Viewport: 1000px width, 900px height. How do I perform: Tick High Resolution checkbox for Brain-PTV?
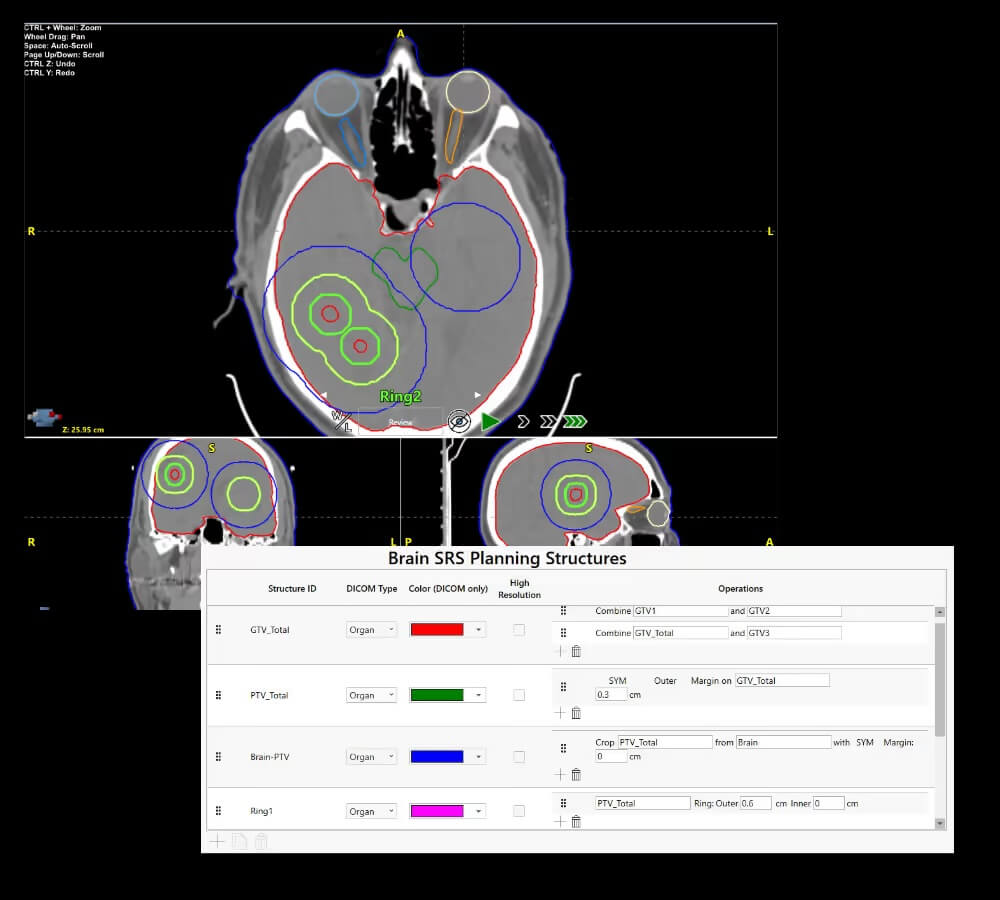[519, 757]
